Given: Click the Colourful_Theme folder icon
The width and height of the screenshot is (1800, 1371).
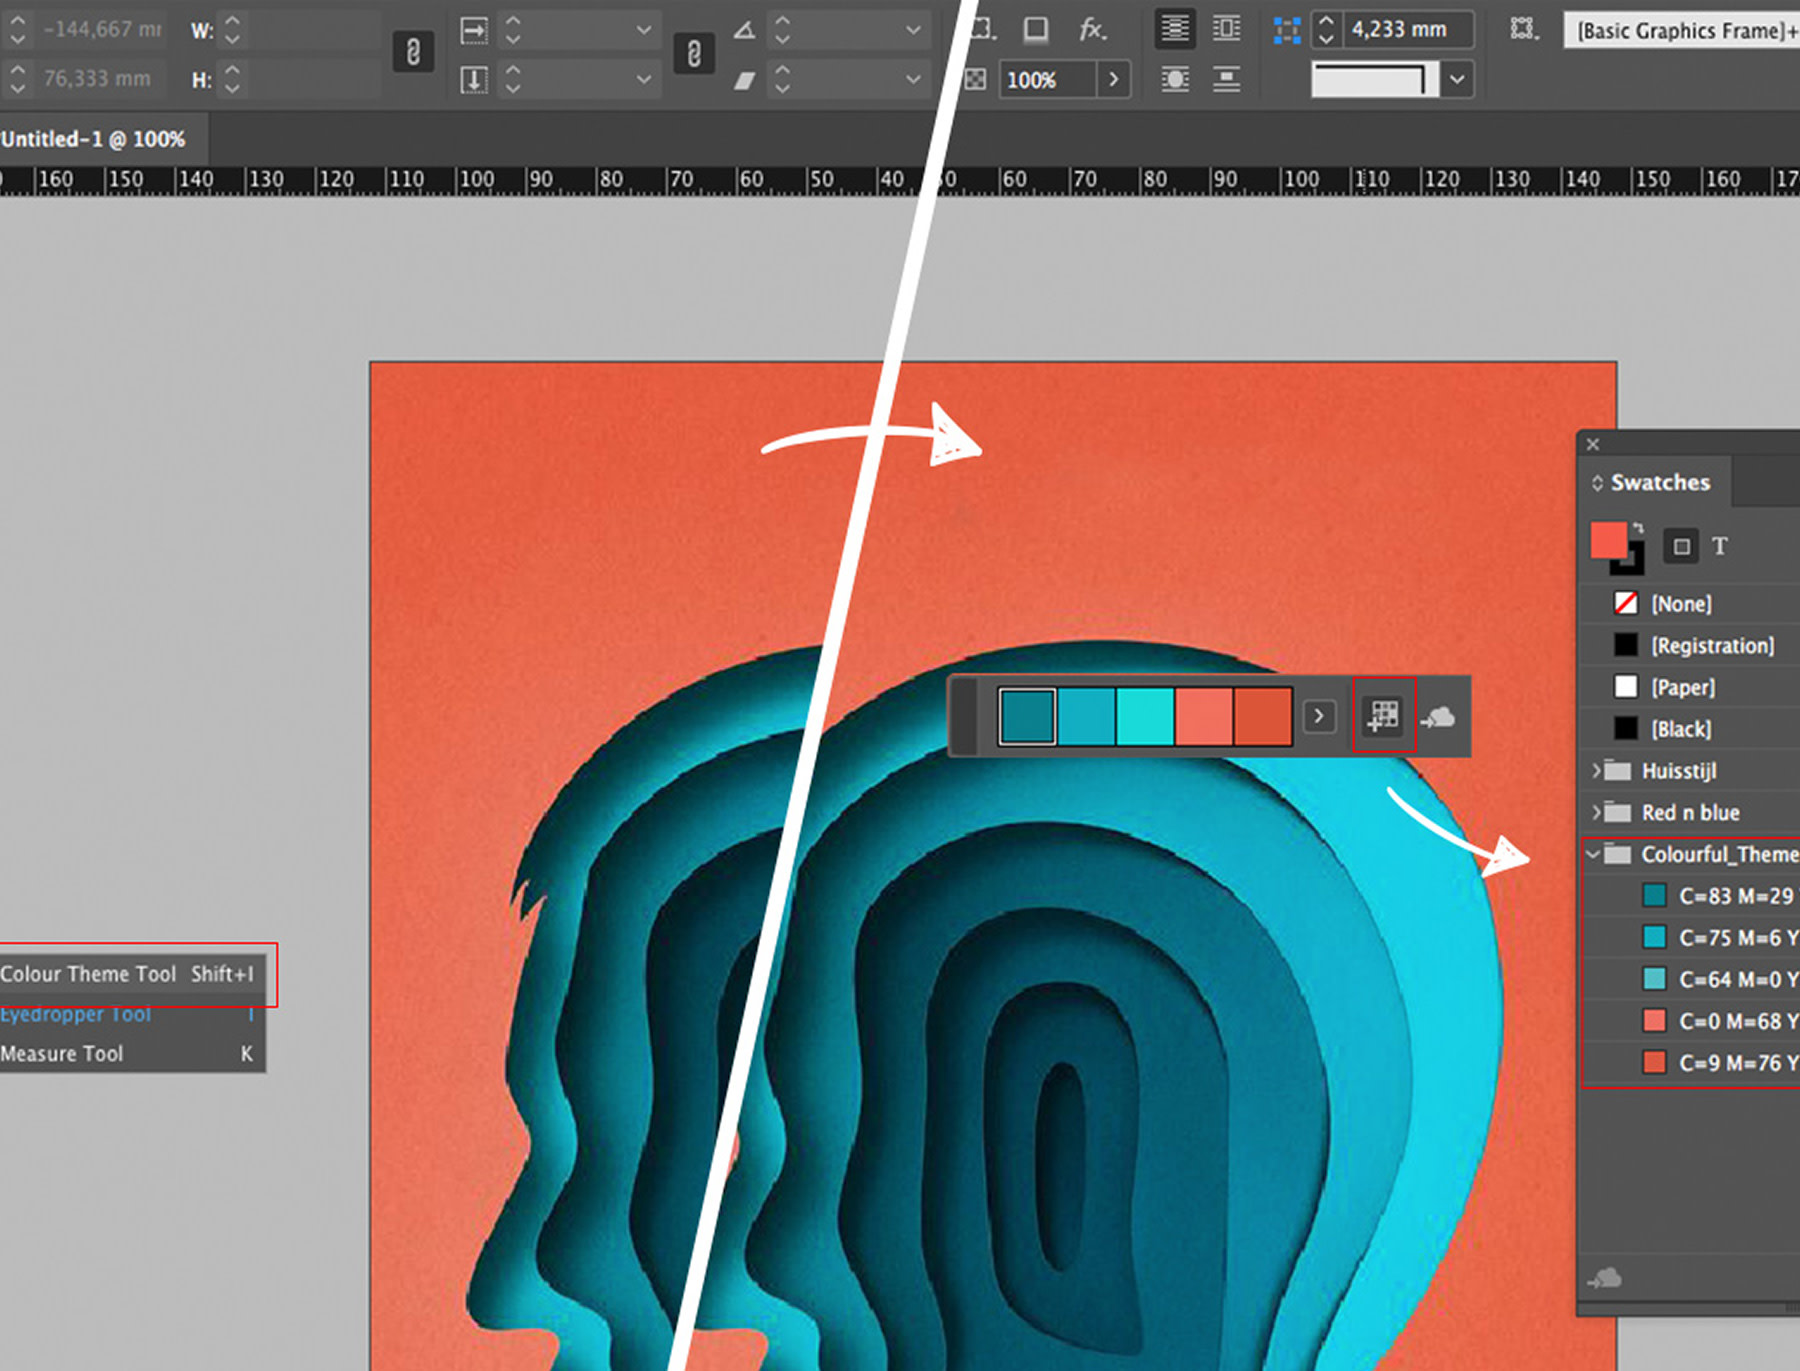Looking at the screenshot, I should coord(1617,854).
